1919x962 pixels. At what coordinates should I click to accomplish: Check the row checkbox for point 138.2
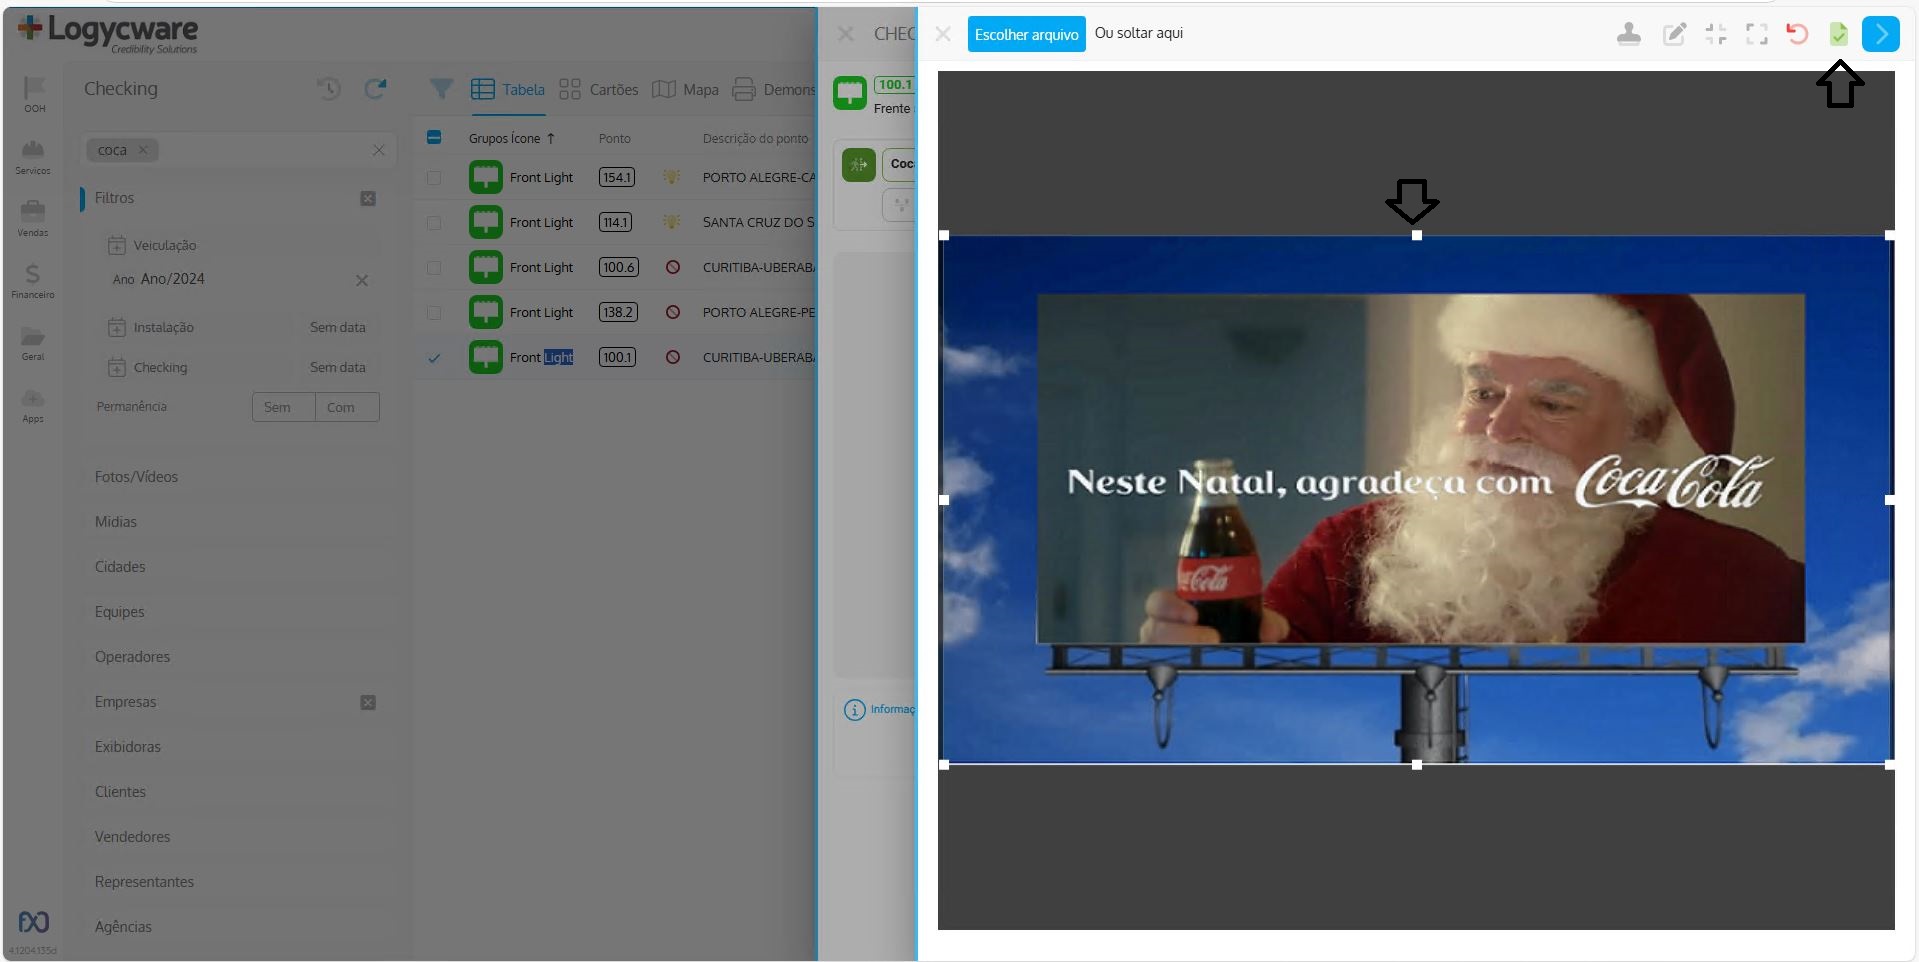[434, 312]
